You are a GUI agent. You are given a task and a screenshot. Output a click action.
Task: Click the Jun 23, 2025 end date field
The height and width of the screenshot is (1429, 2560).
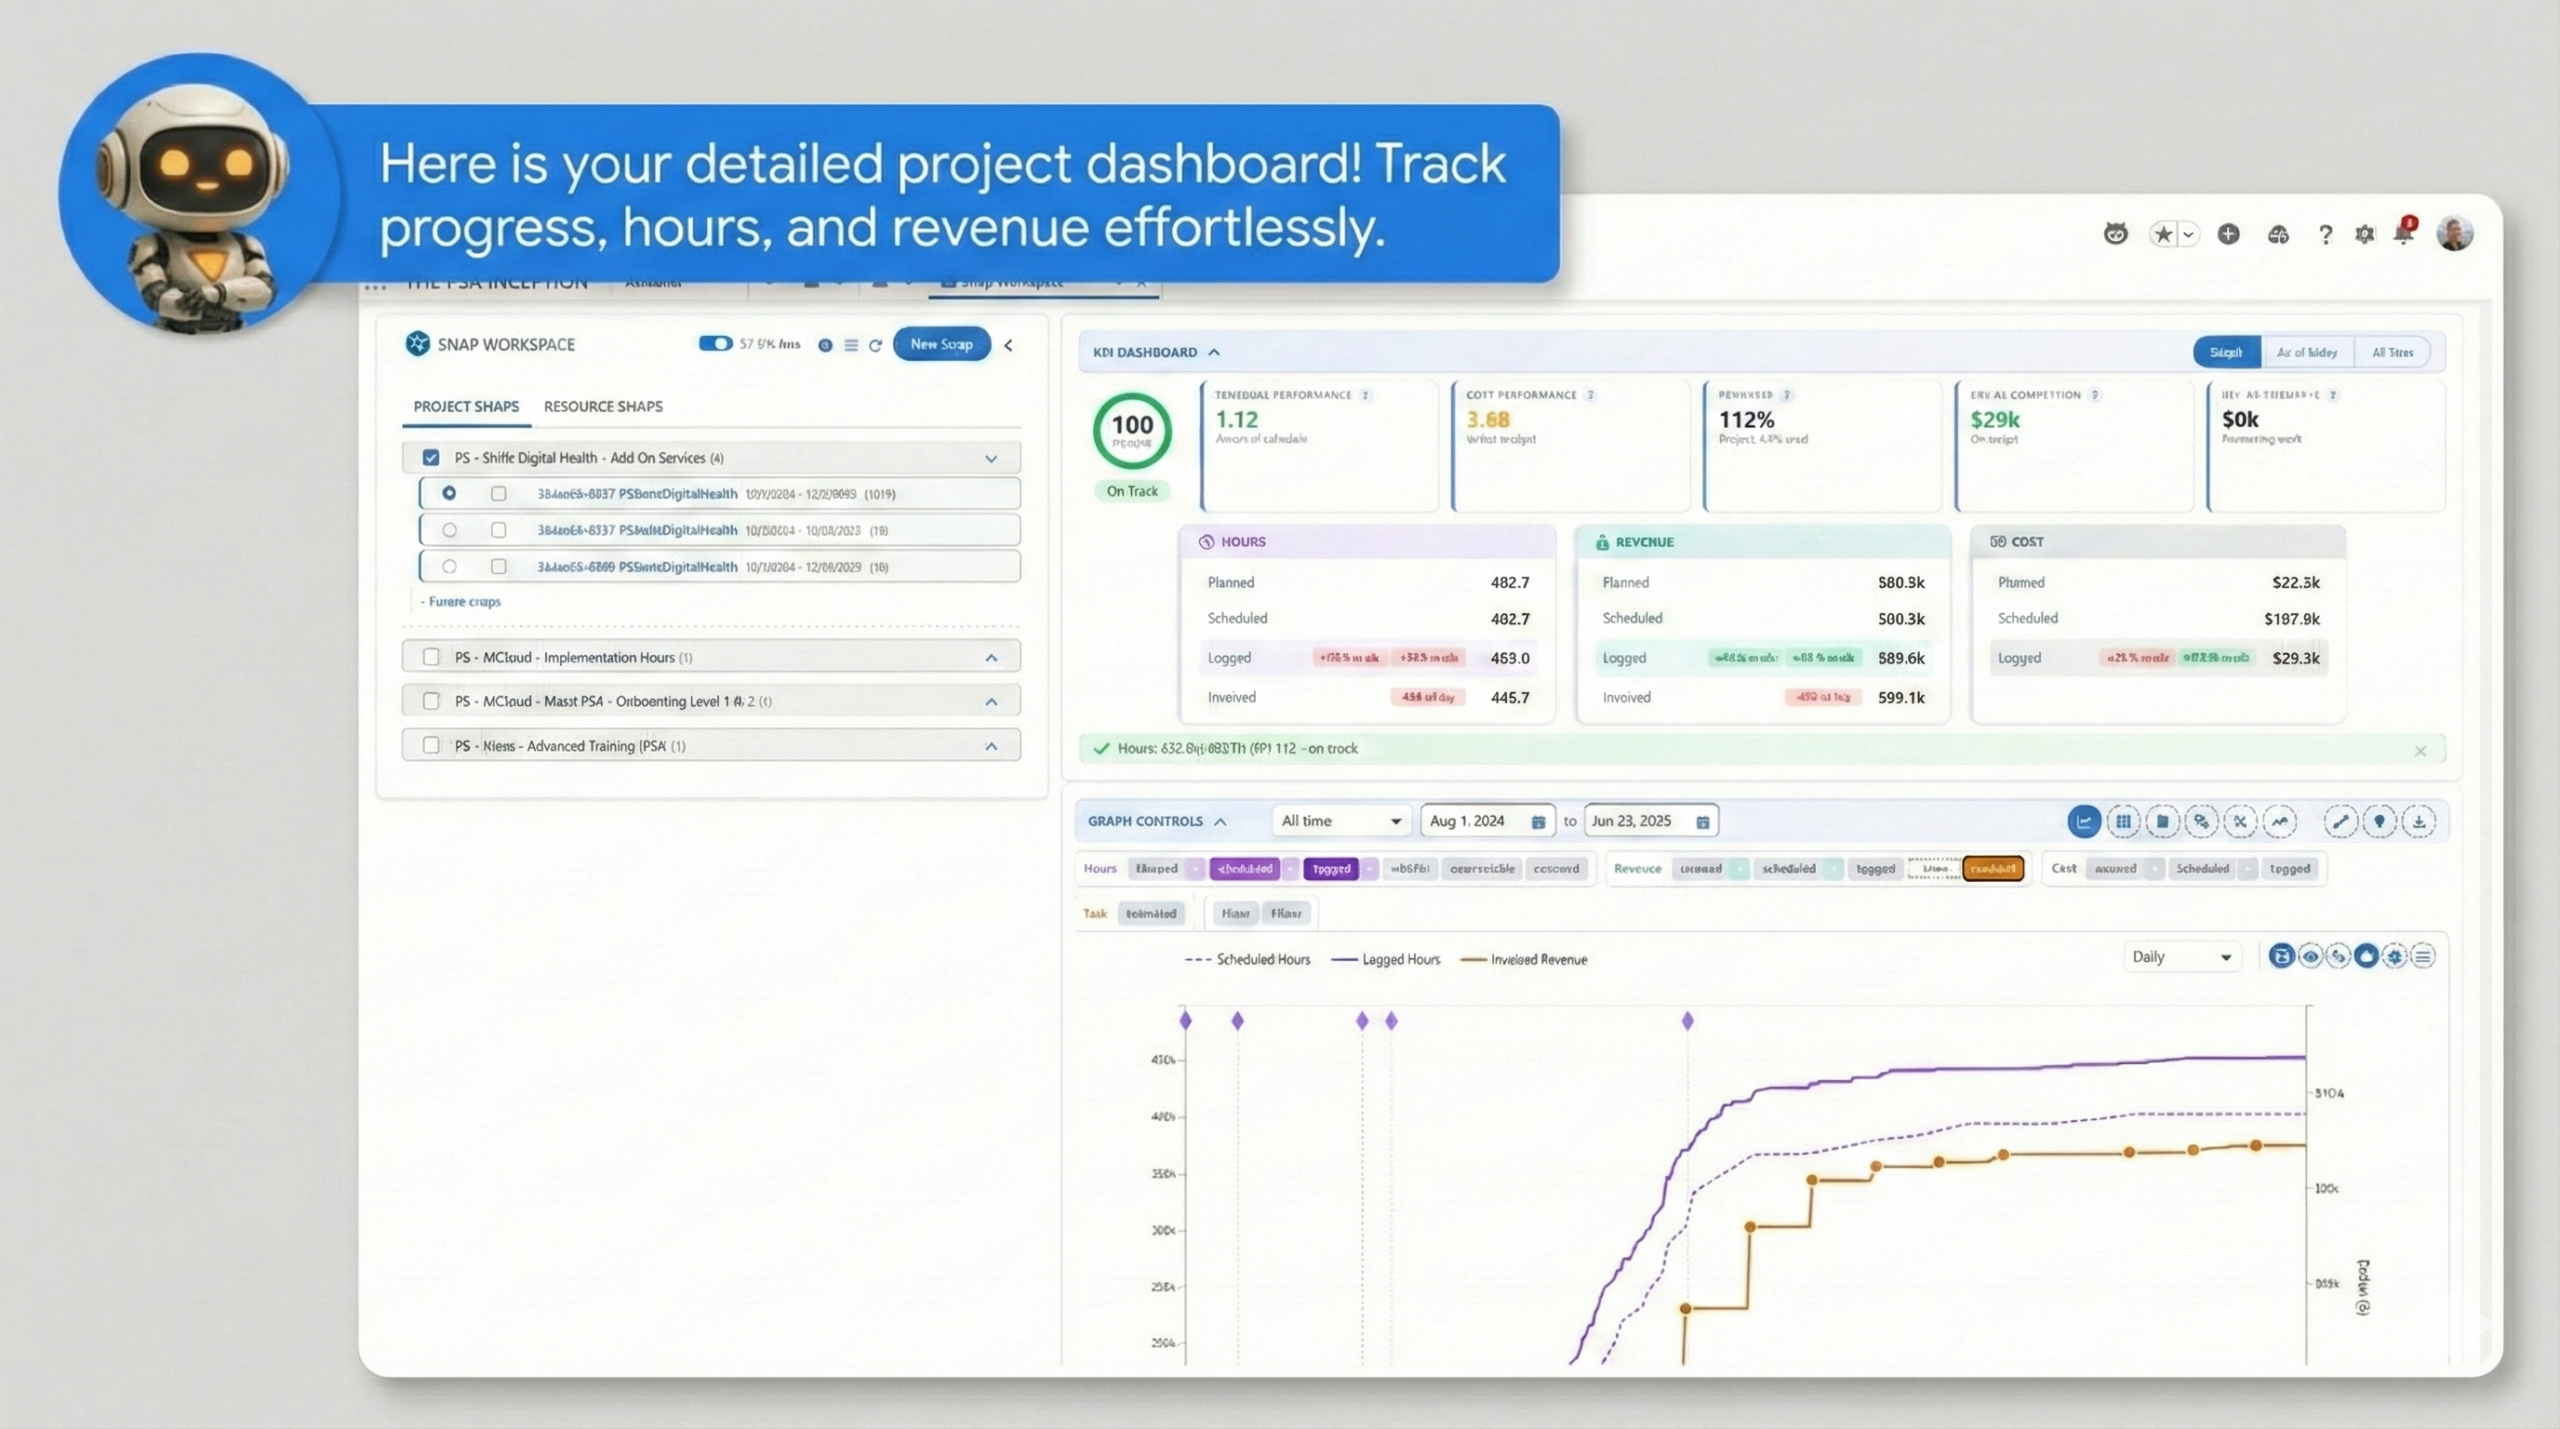(1651, 821)
